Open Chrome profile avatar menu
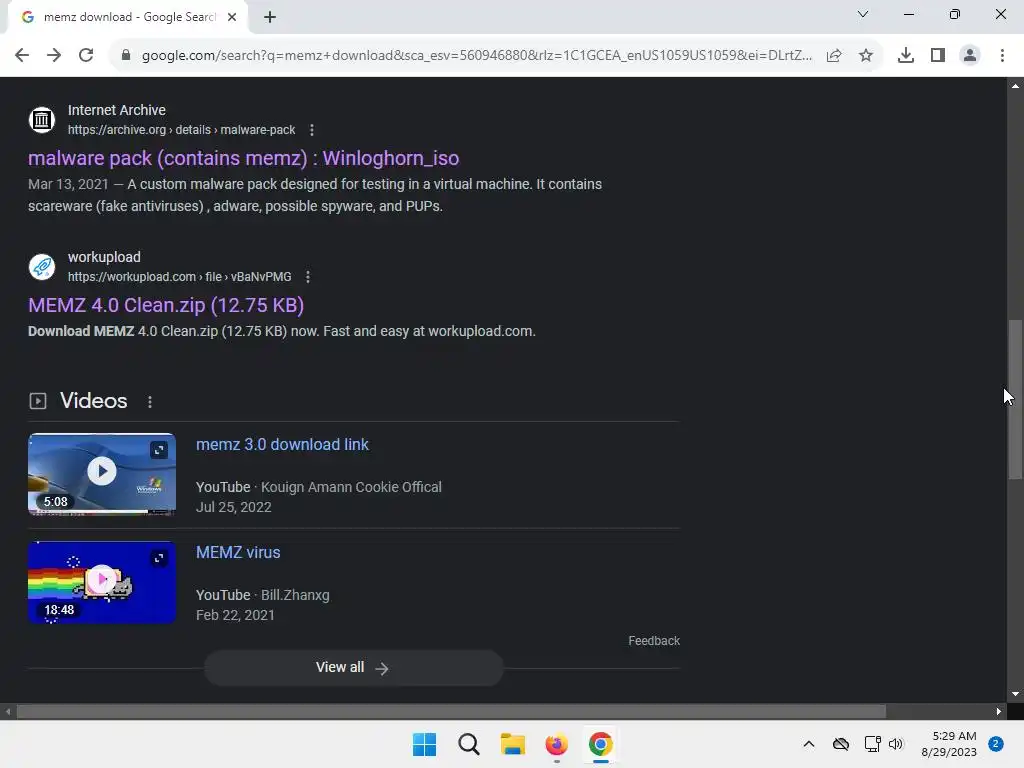Viewport: 1024px width, 768px height. click(970, 56)
